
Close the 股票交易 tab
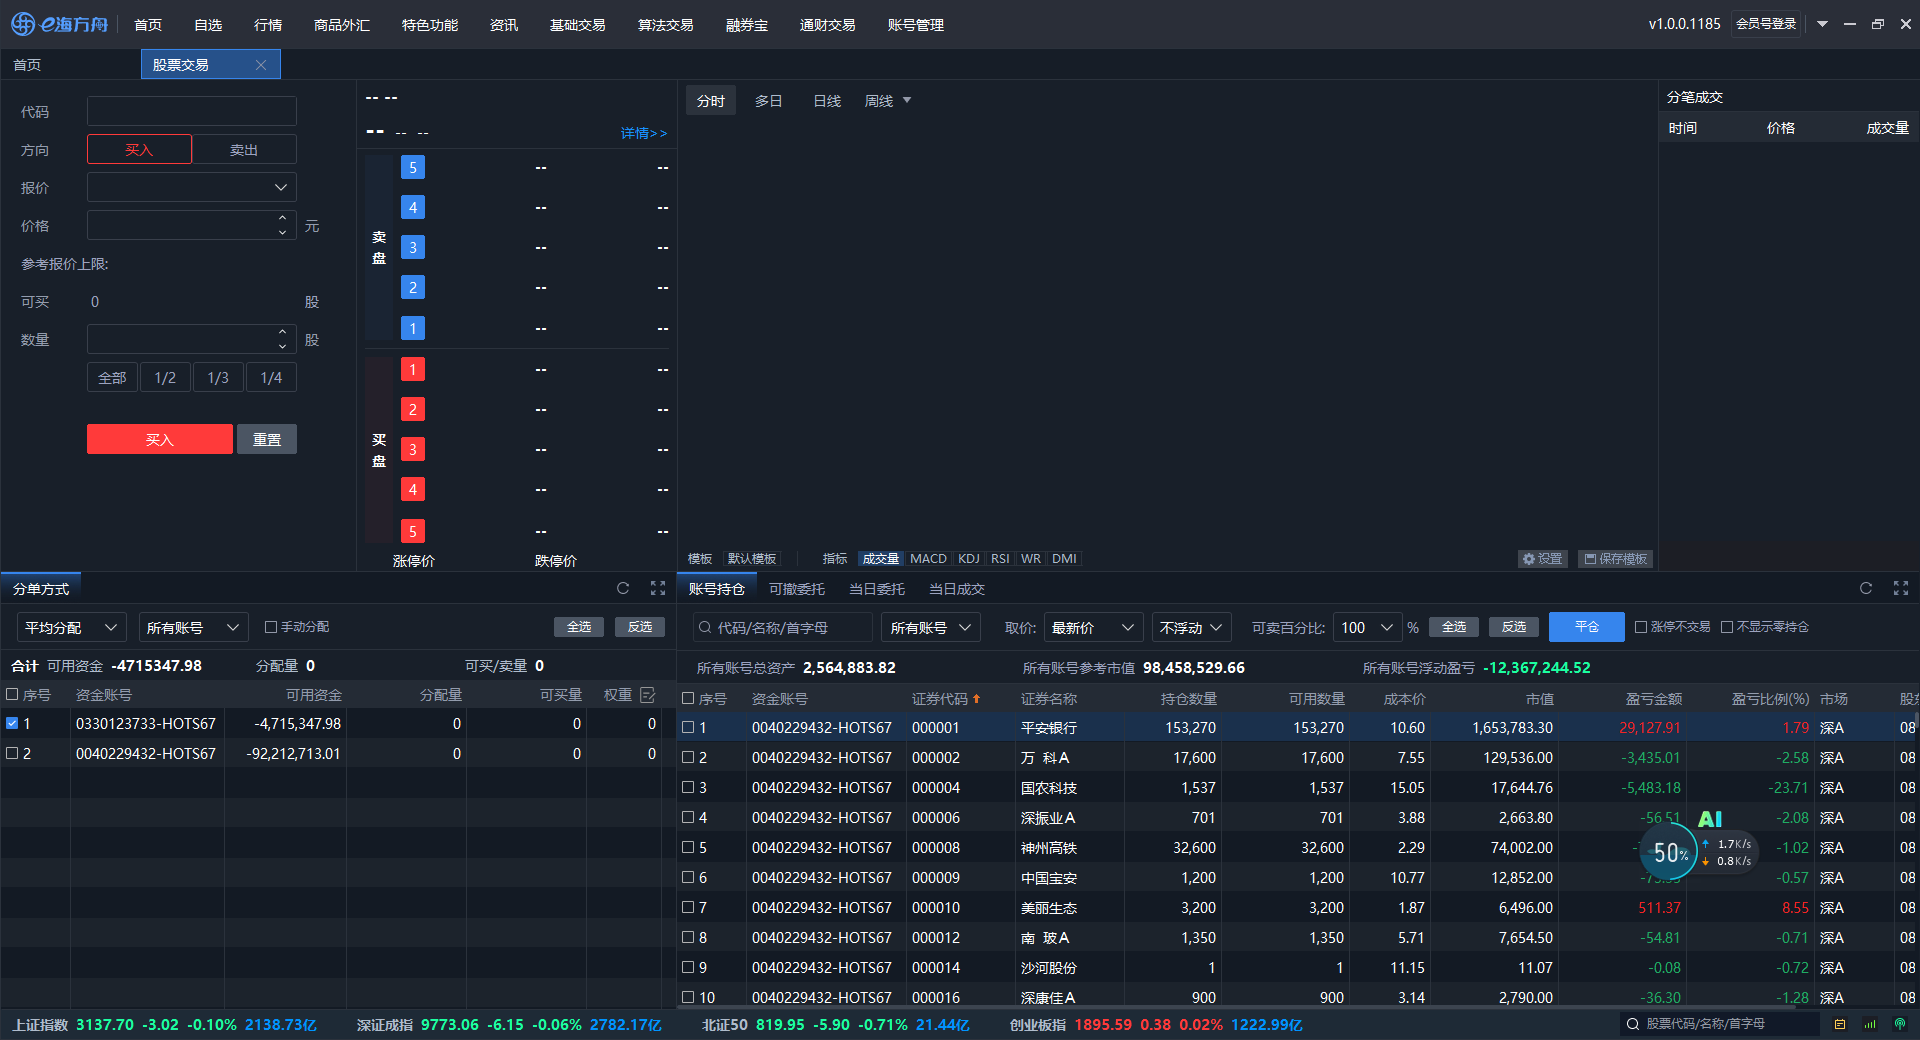coord(261,65)
